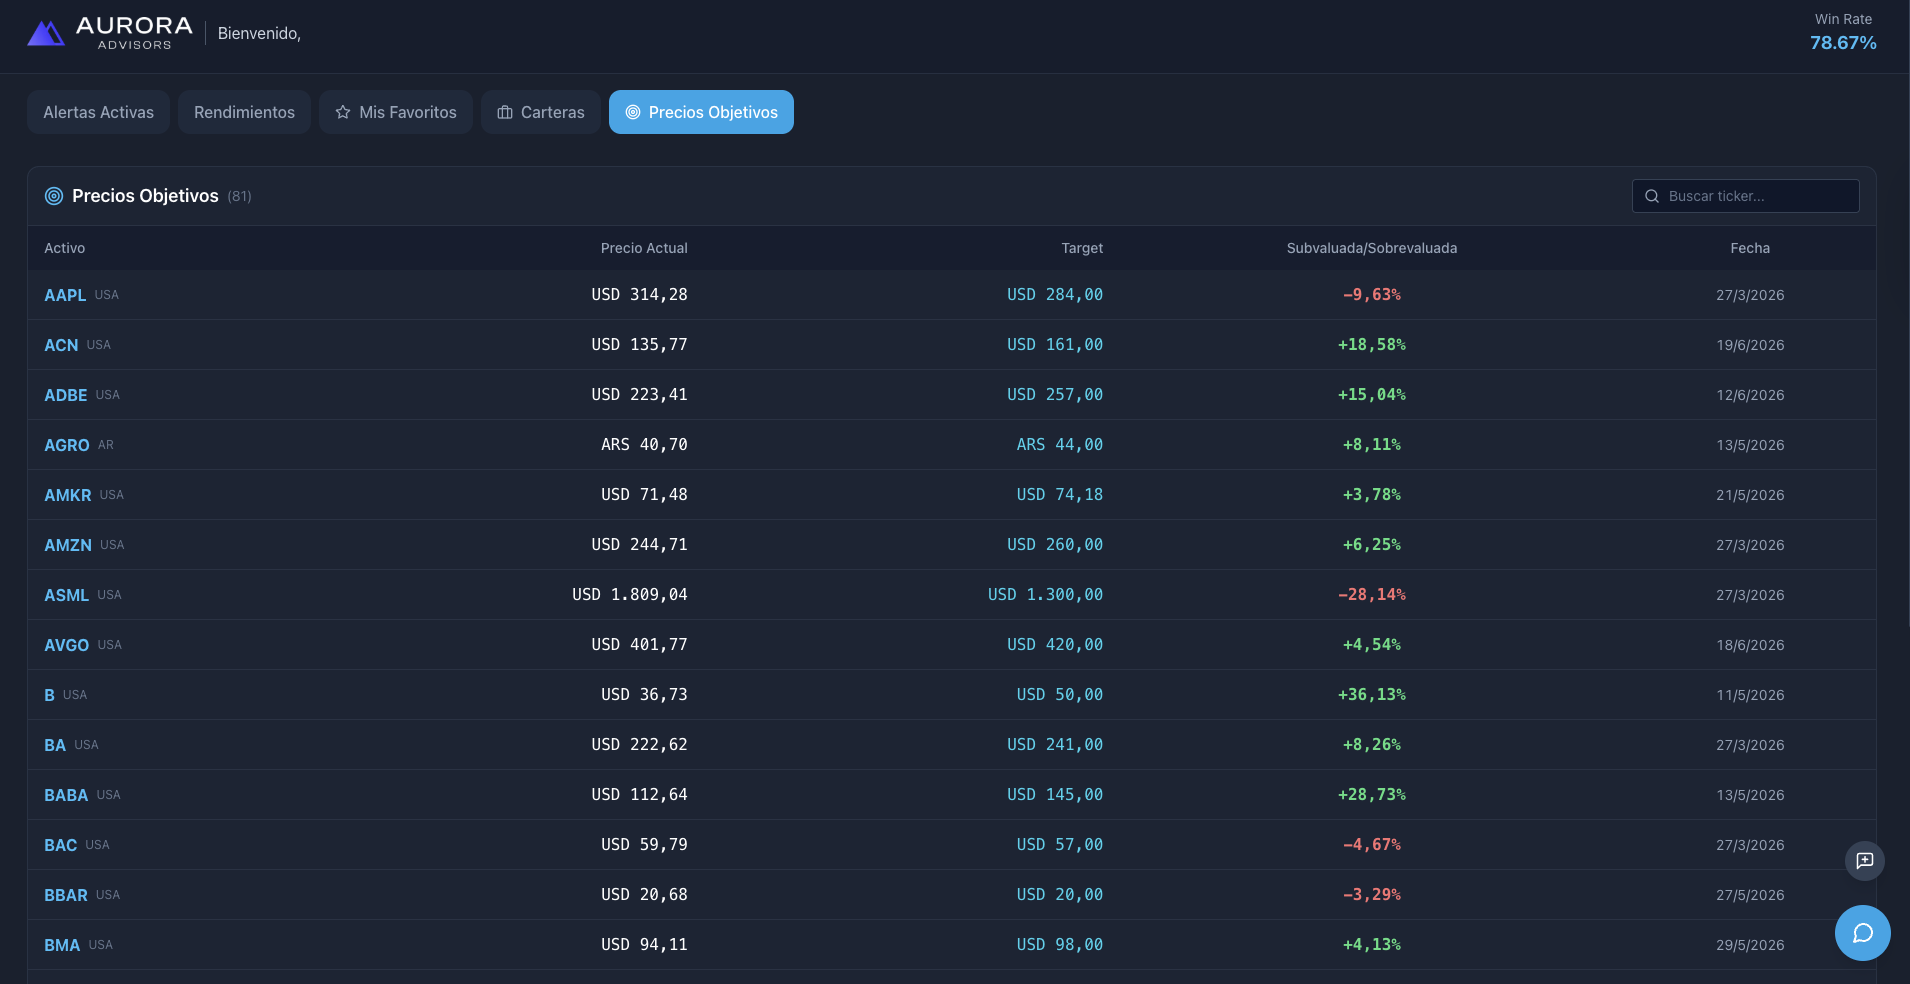
Task: Click the Activo column header
Action: point(65,248)
